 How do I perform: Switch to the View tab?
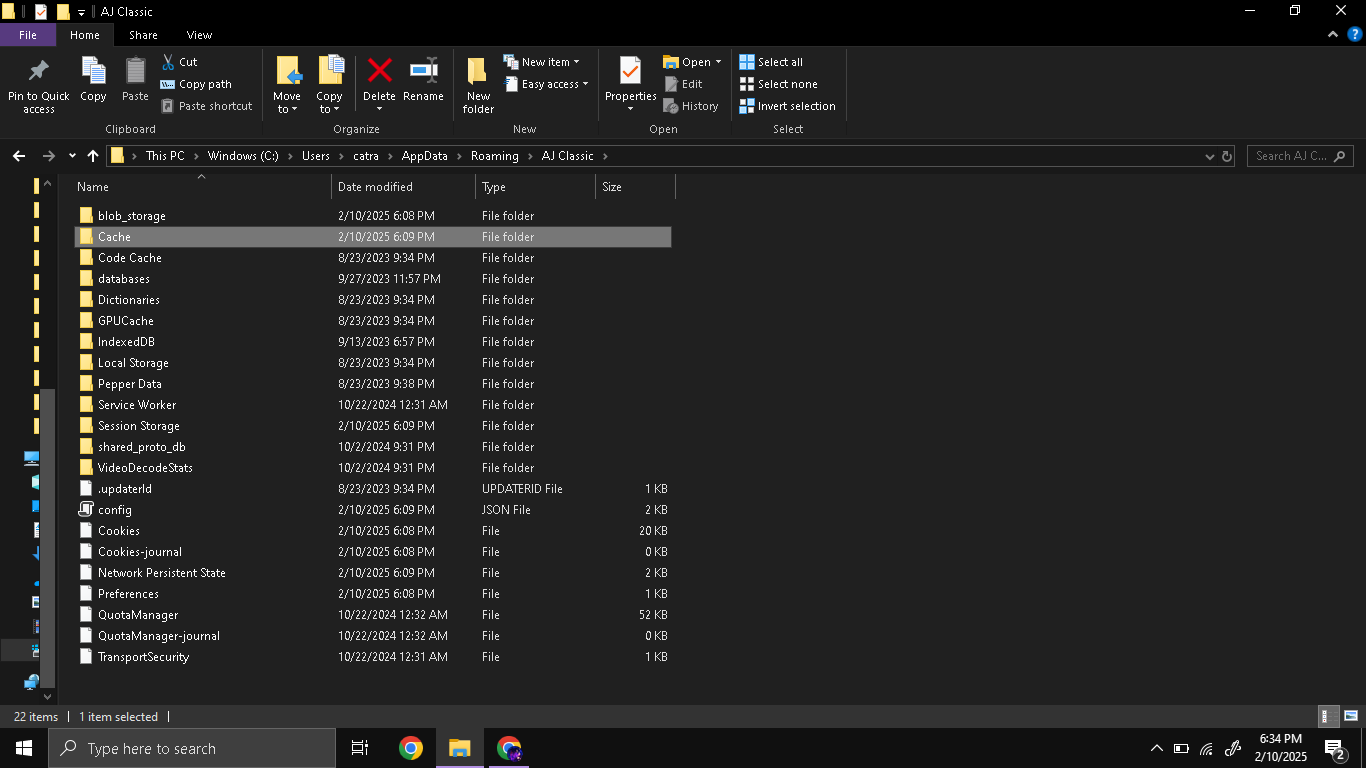point(199,35)
